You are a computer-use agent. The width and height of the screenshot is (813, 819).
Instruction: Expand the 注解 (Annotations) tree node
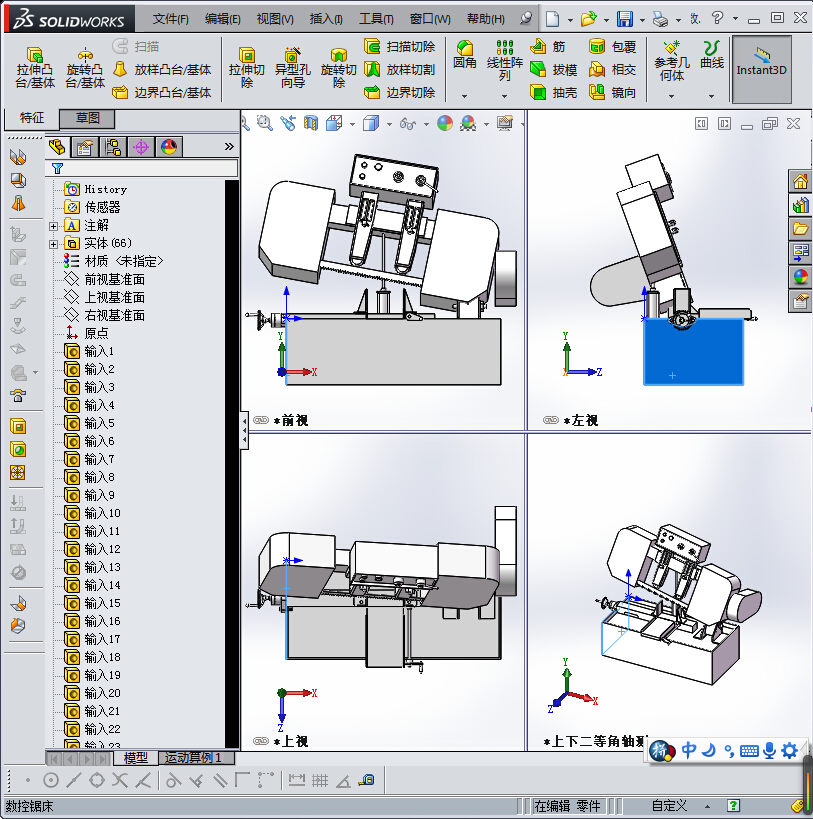[x=53, y=226]
